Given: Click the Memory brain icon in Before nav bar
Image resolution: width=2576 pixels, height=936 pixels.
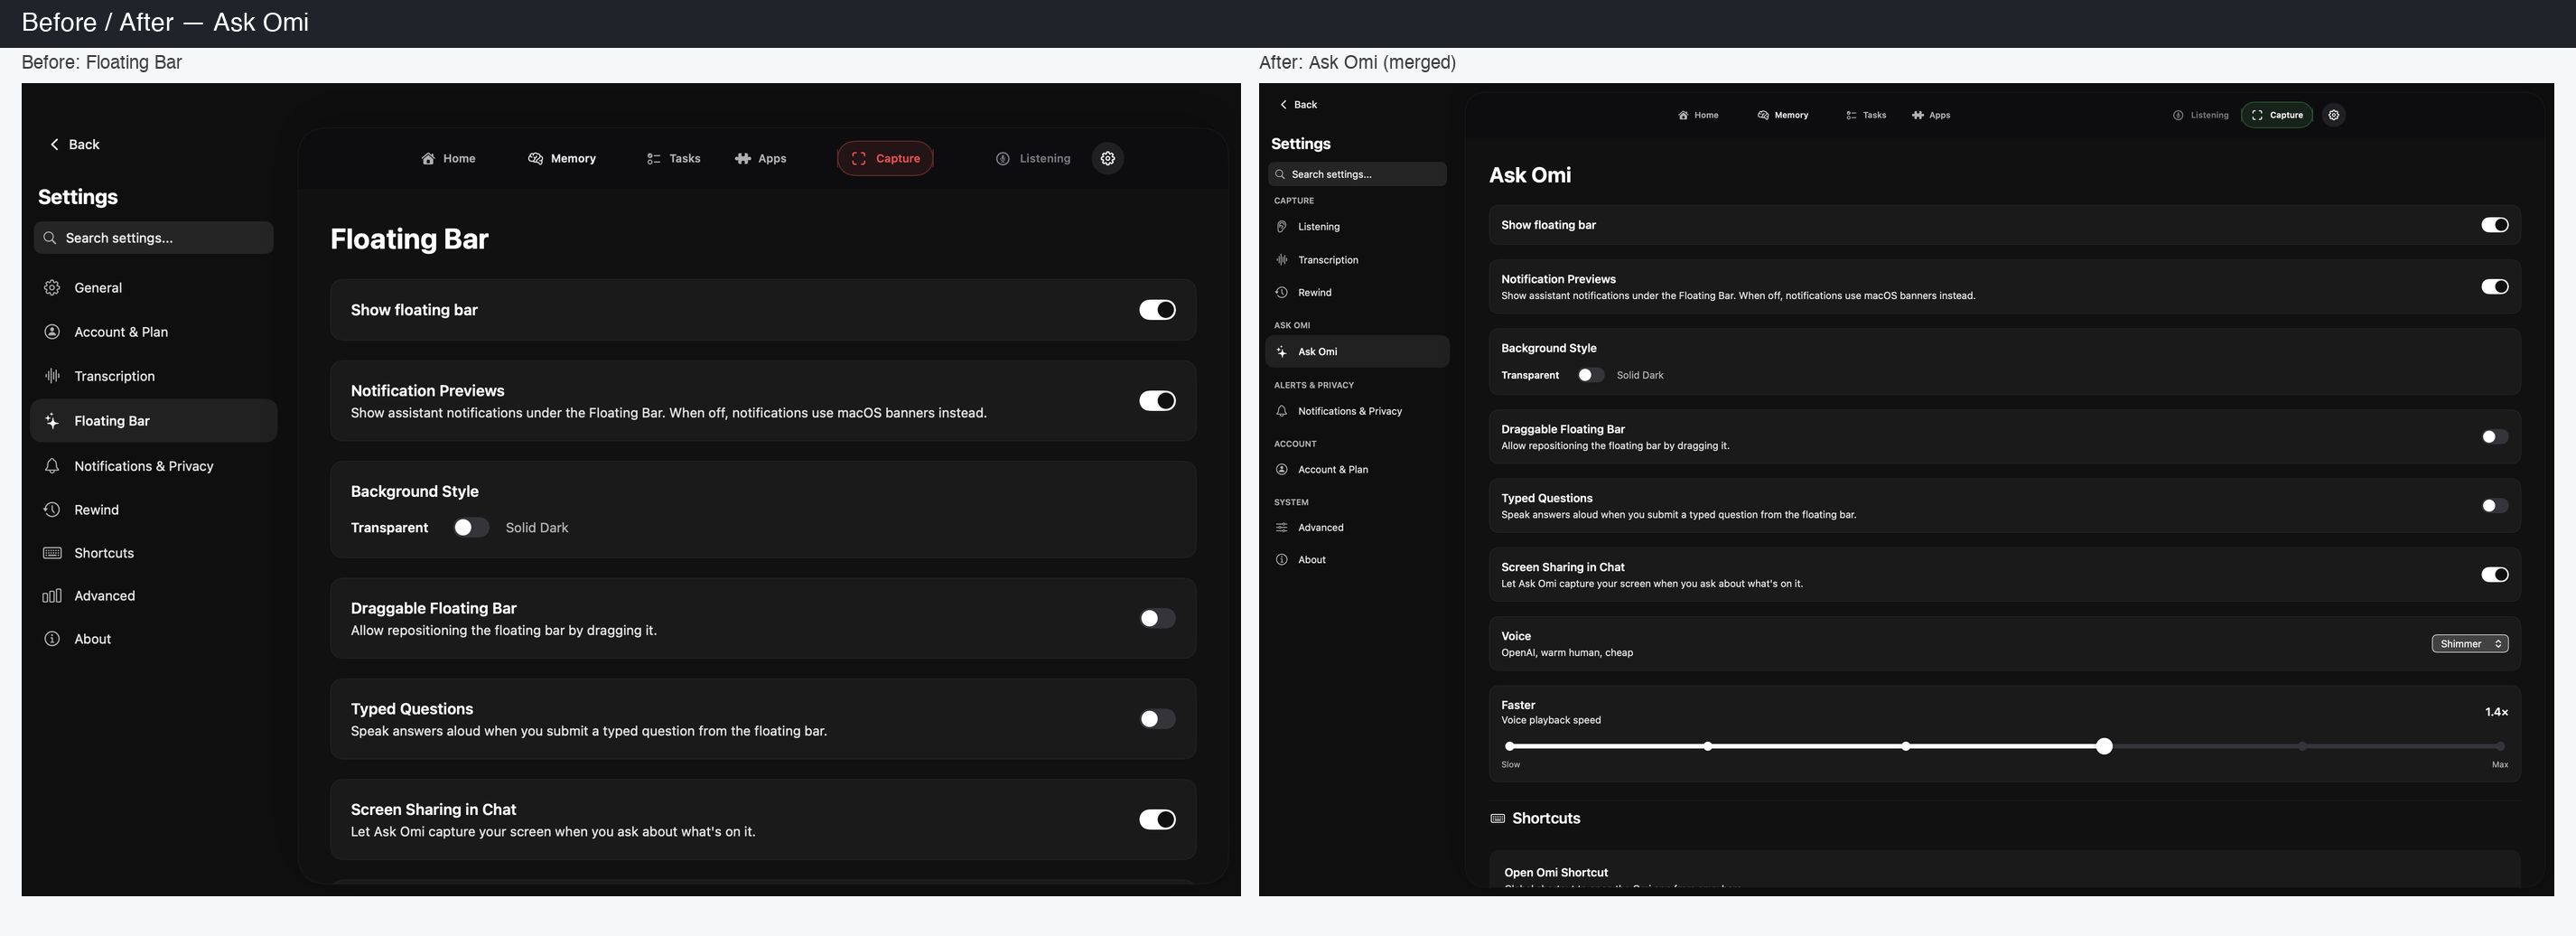Looking at the screenshot, I should click(x=535, y=159).
